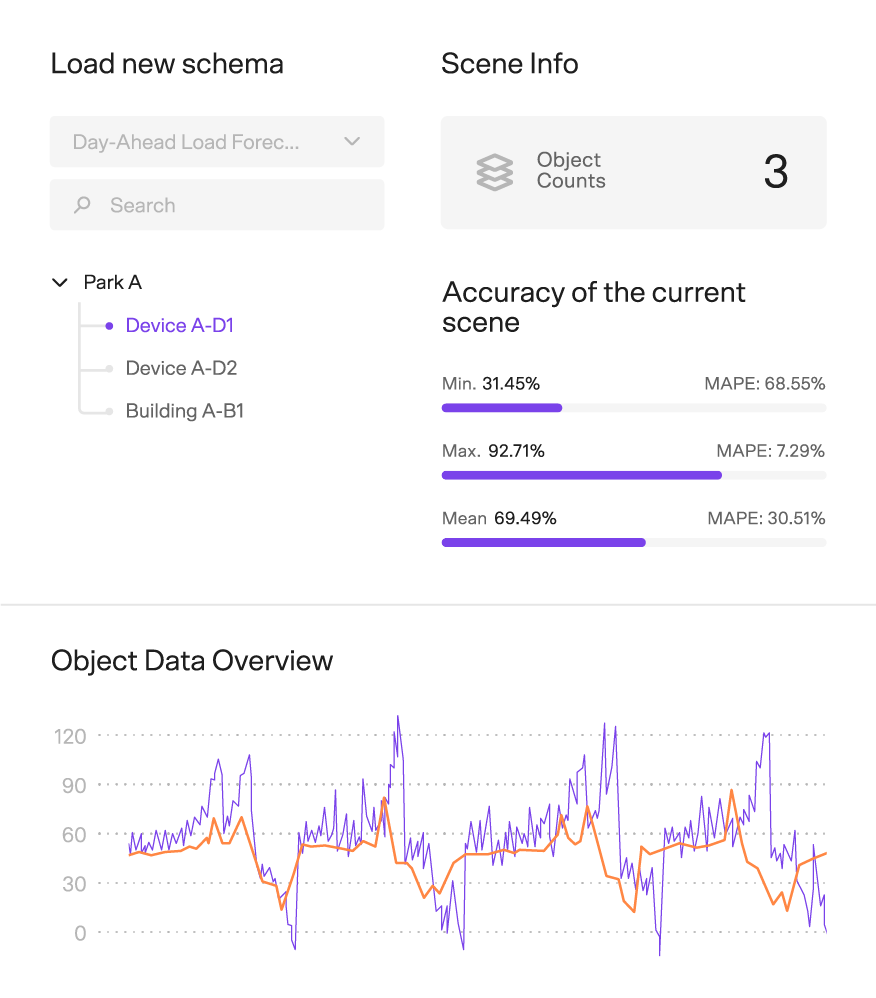Click the Load new schema title
Viewport: 876px width, 998px height.
[x=167, y=63]
